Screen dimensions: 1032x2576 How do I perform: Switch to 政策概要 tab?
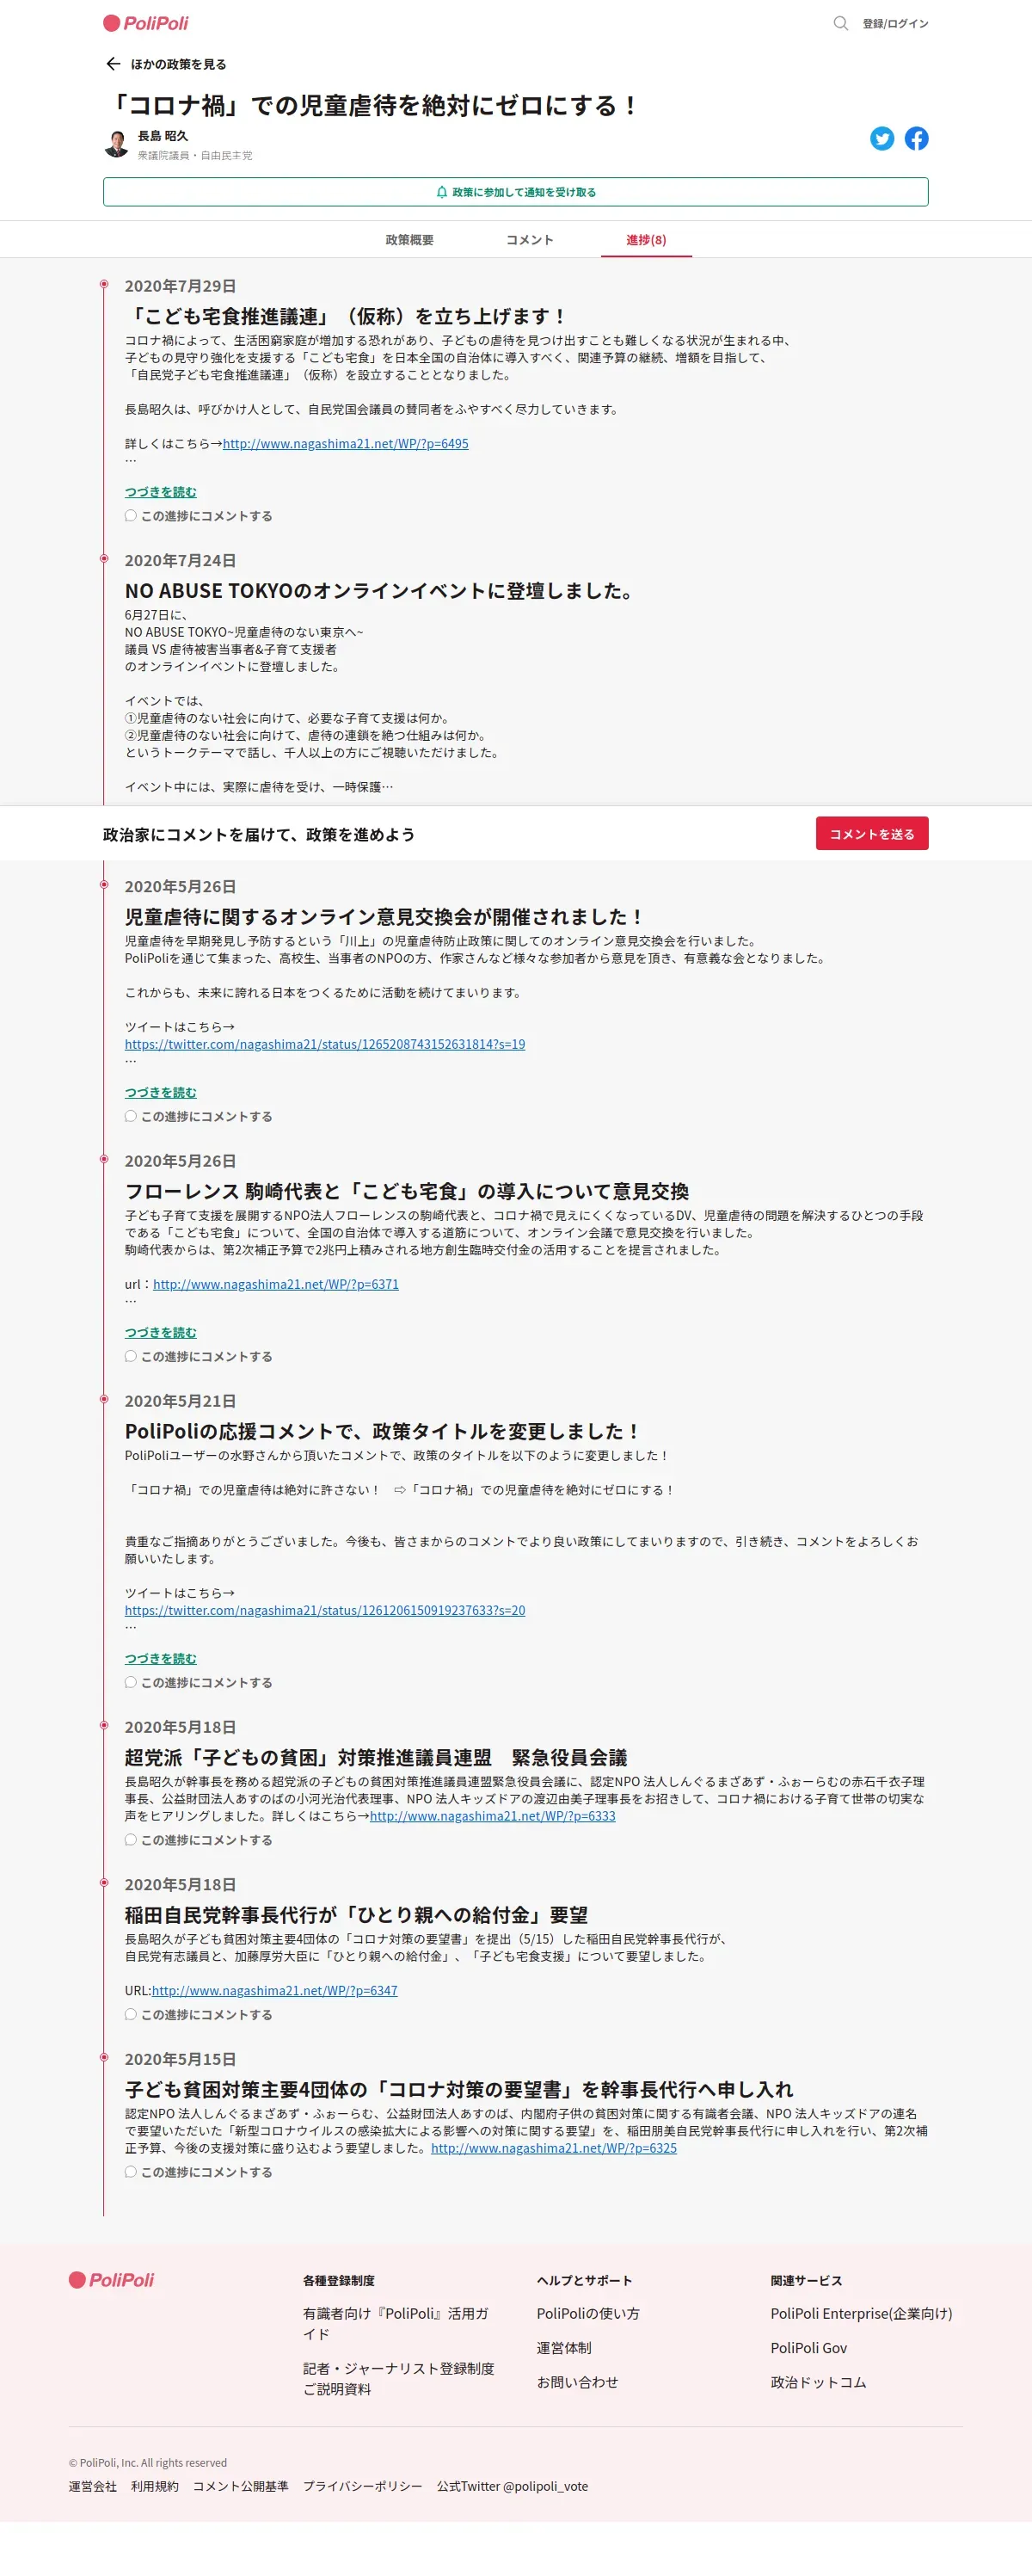[409, 240]
